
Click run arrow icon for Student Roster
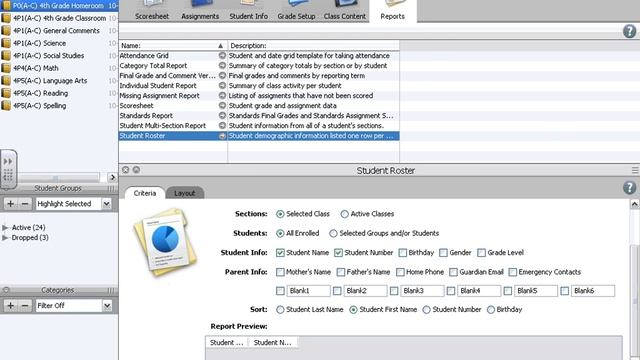(x=222, y=136)
